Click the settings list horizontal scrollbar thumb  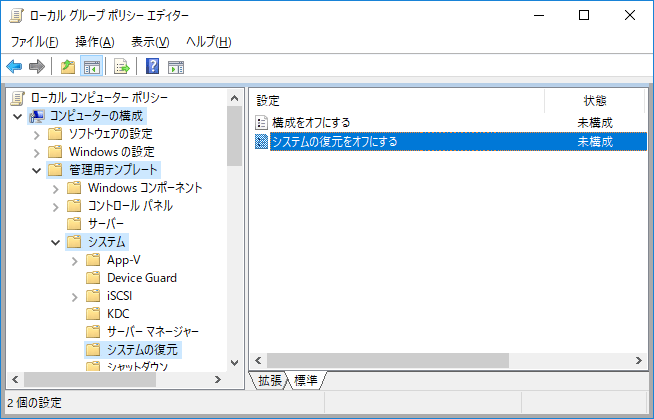[388, 360]
